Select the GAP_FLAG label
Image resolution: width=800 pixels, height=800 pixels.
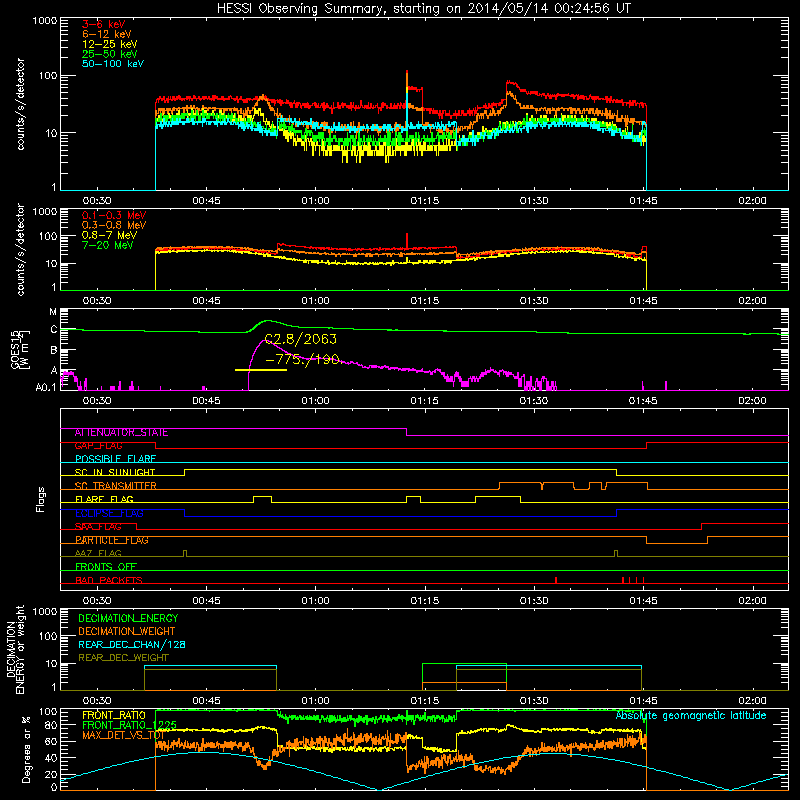click(98, 446)
